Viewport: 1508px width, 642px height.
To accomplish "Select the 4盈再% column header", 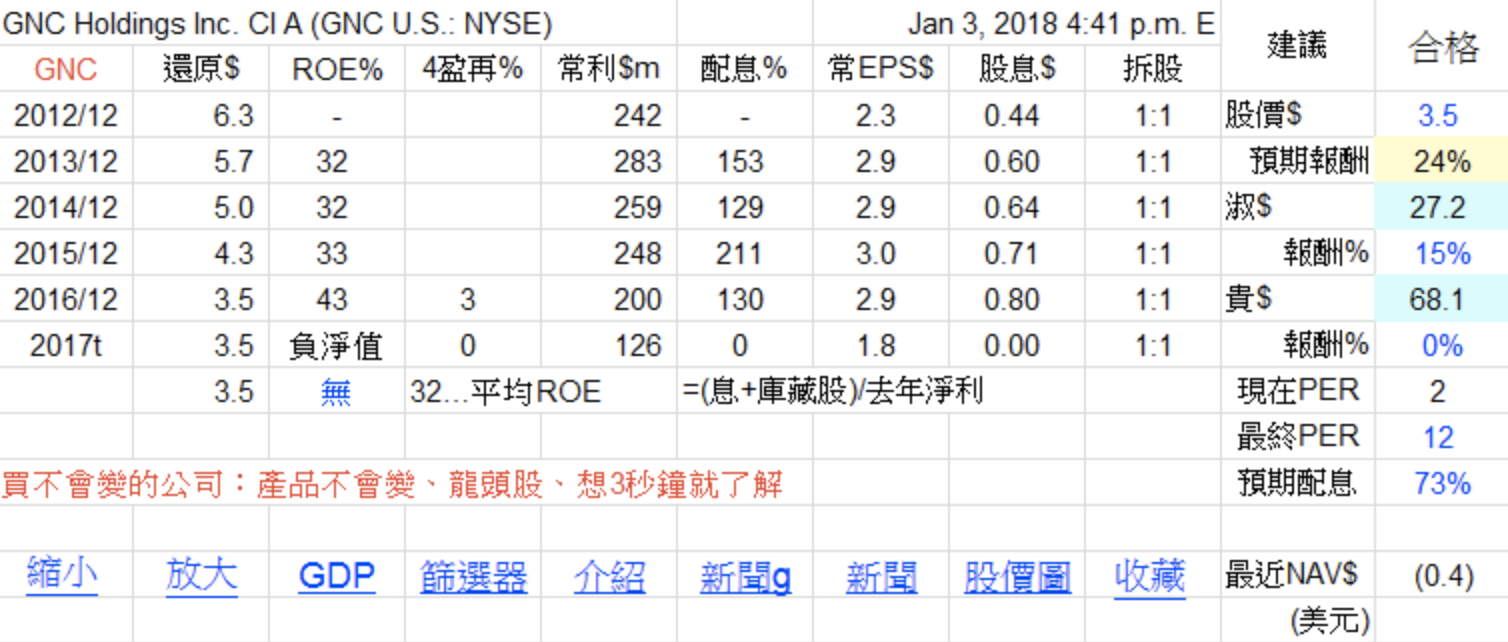I will [x=473, y=69].
